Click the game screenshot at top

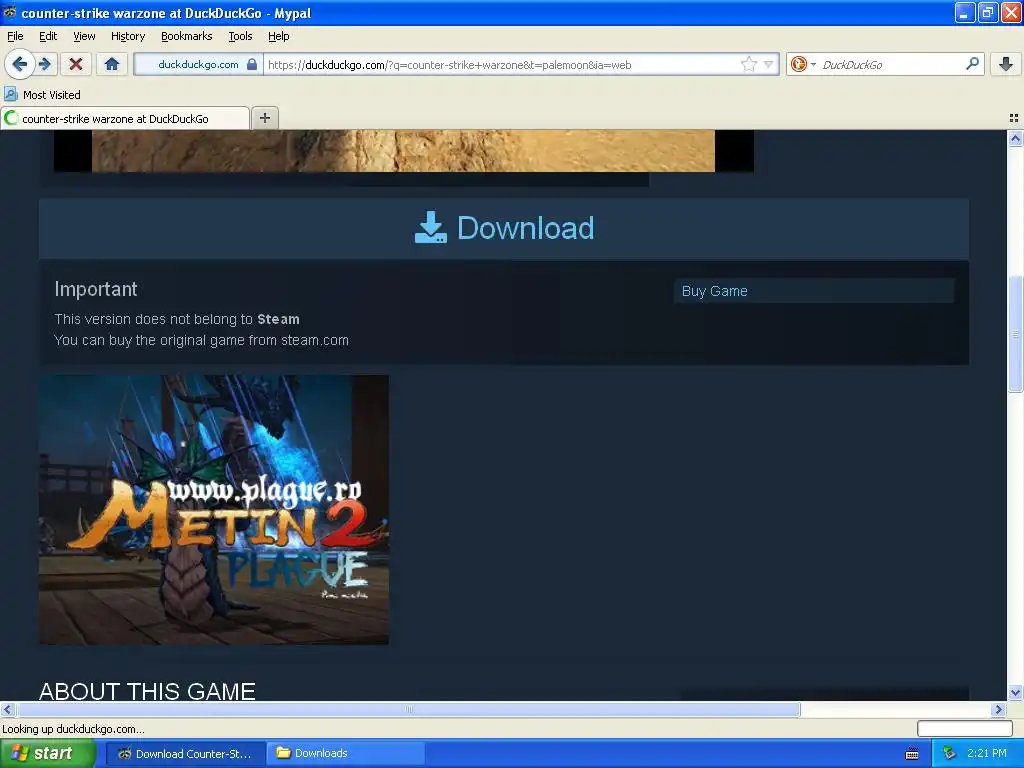(404, 151)
